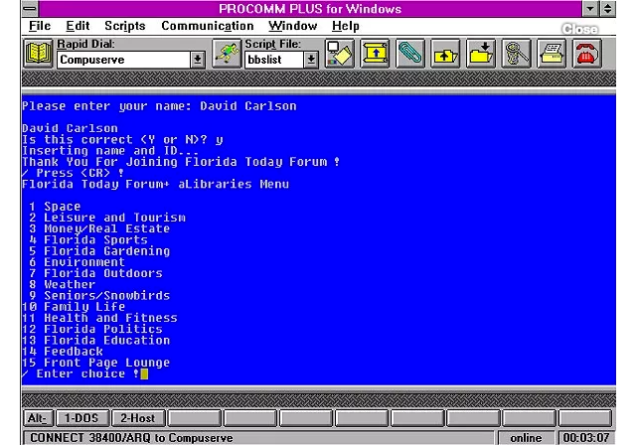Open the Edit menu
The image size is (636, 445).
(77, 26)
